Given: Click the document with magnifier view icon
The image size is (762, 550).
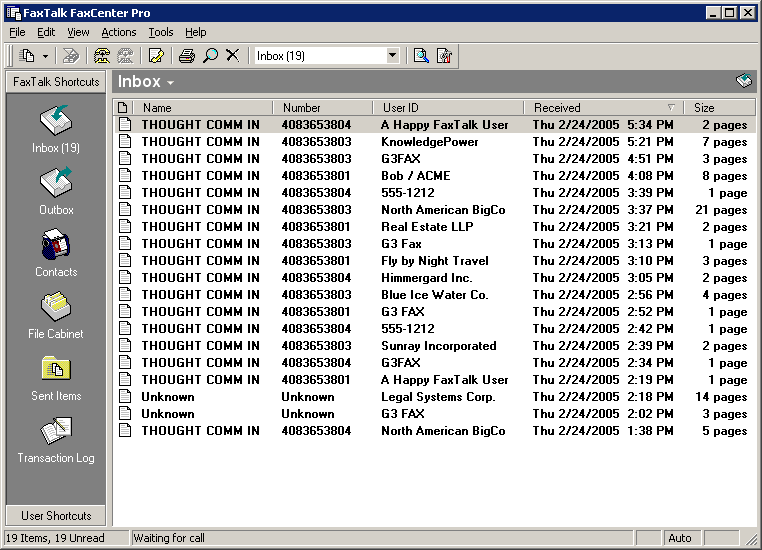Looking at the screenshot, I should [x=421, y=56].
